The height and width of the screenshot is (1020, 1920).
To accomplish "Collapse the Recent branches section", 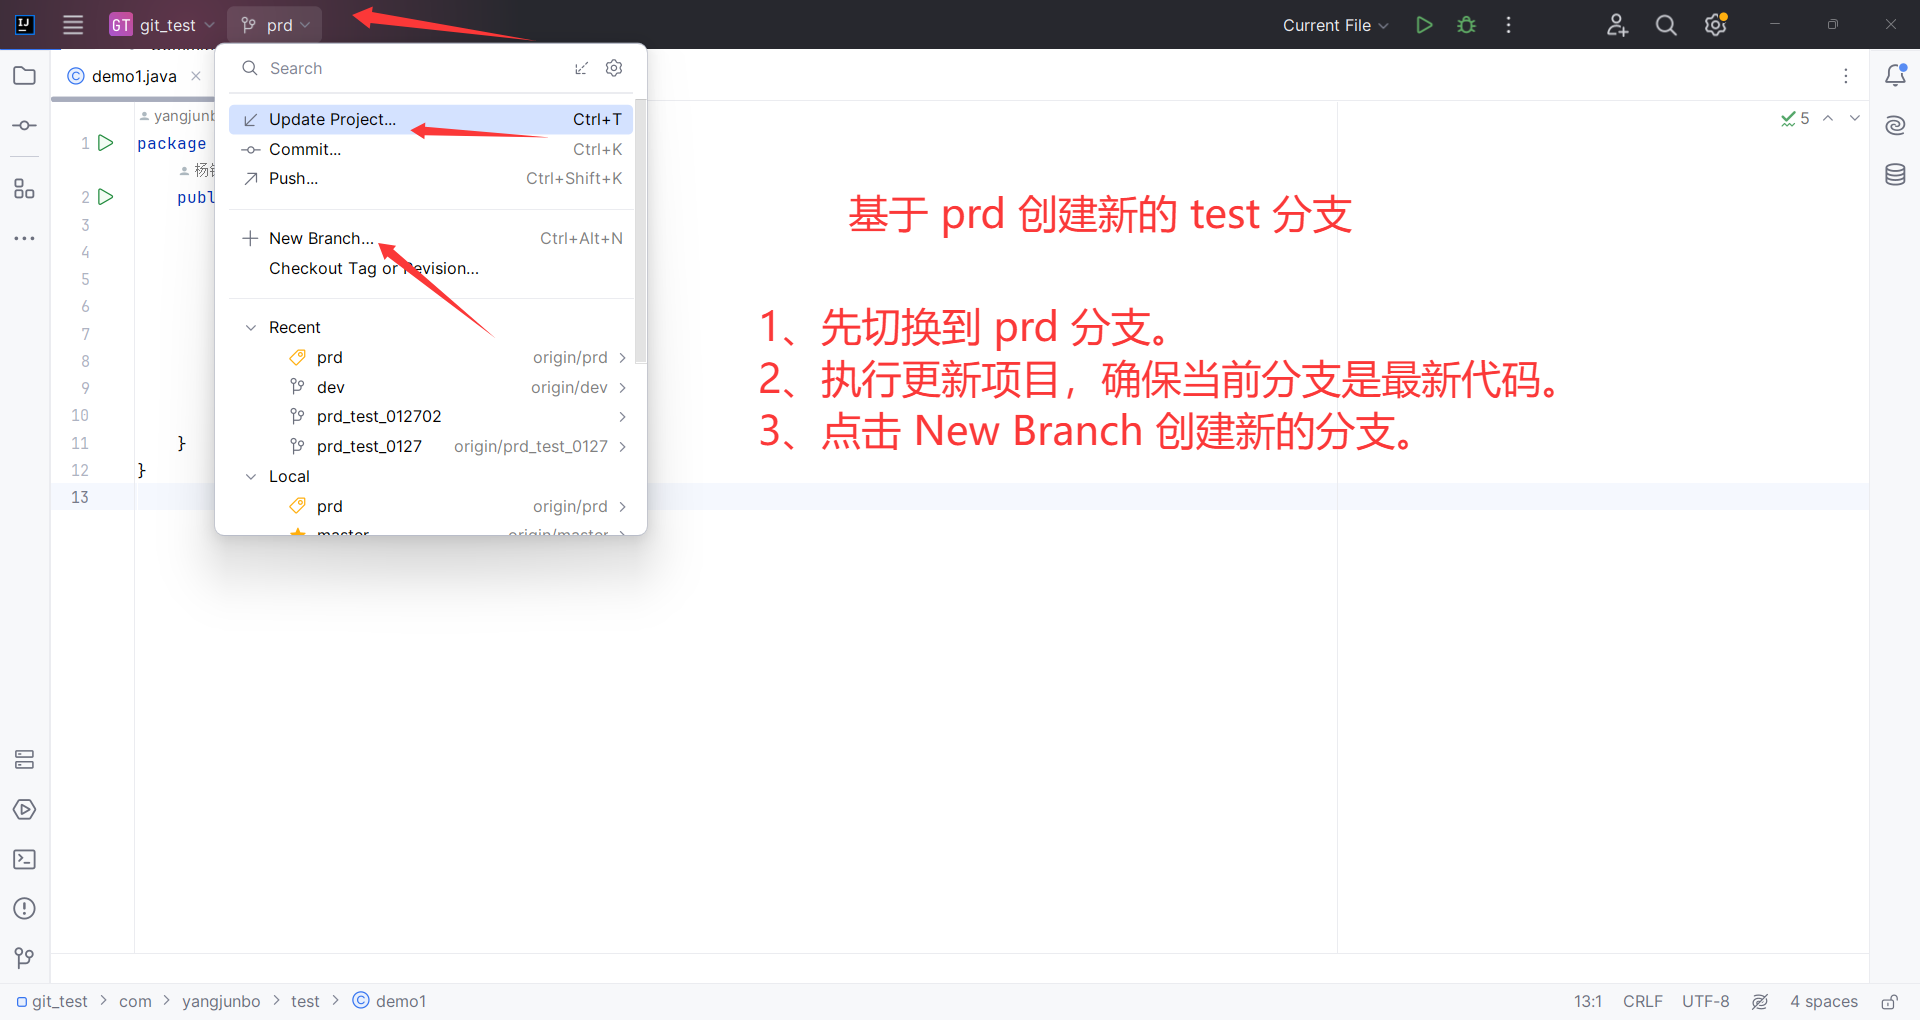I will click(x=251, y=327).
